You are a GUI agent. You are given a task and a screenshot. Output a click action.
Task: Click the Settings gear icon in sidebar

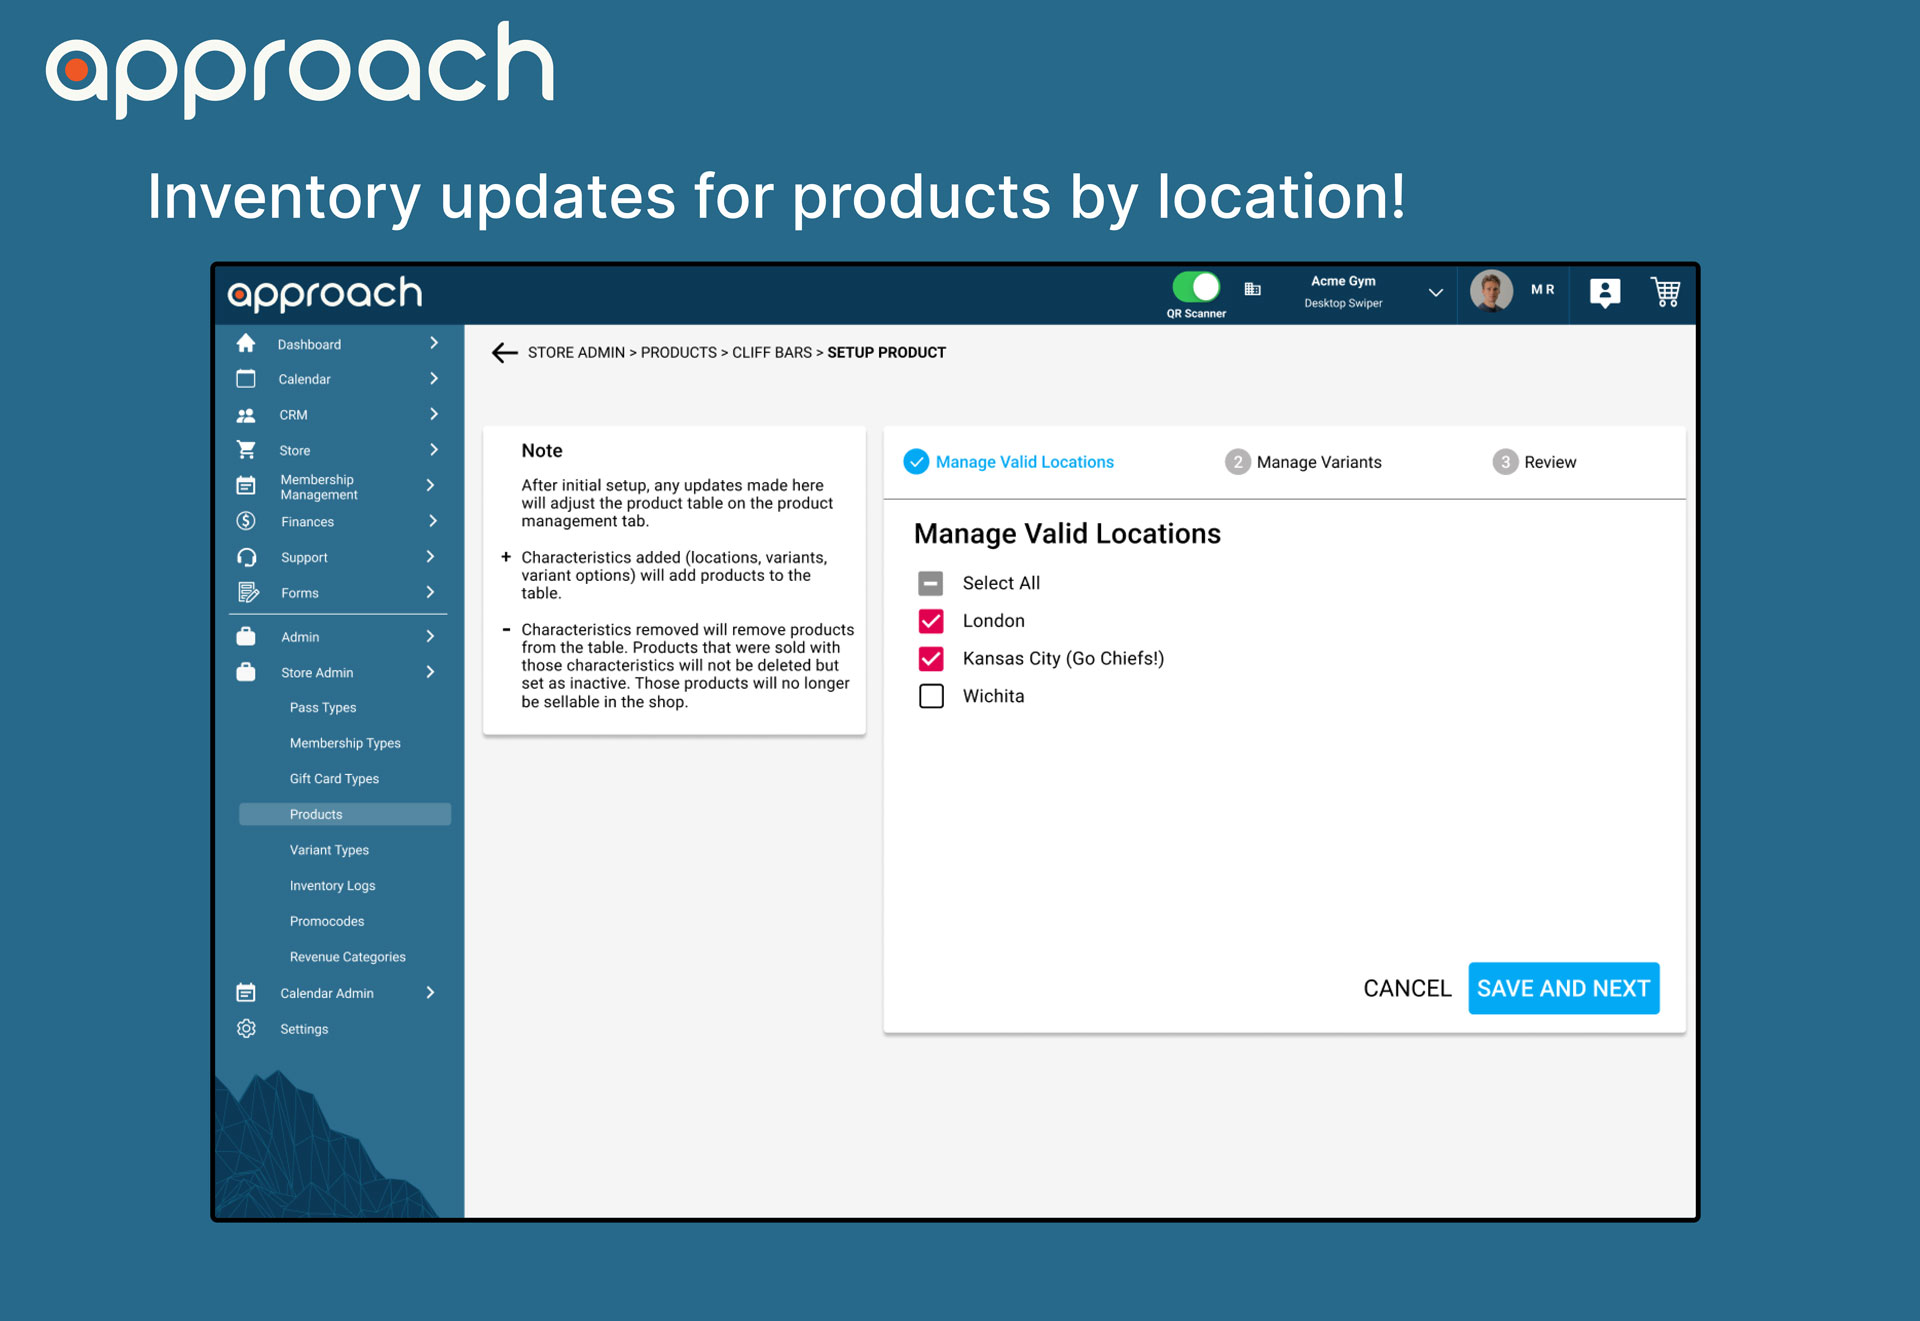point(246,1028)
